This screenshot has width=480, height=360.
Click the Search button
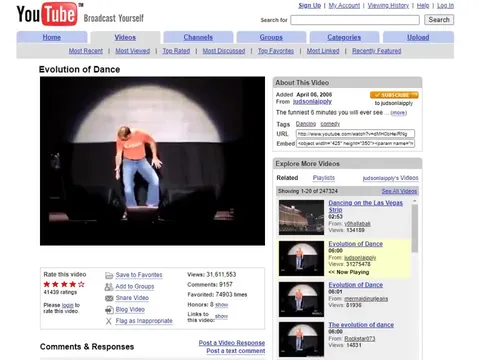[x=439, y=20]
